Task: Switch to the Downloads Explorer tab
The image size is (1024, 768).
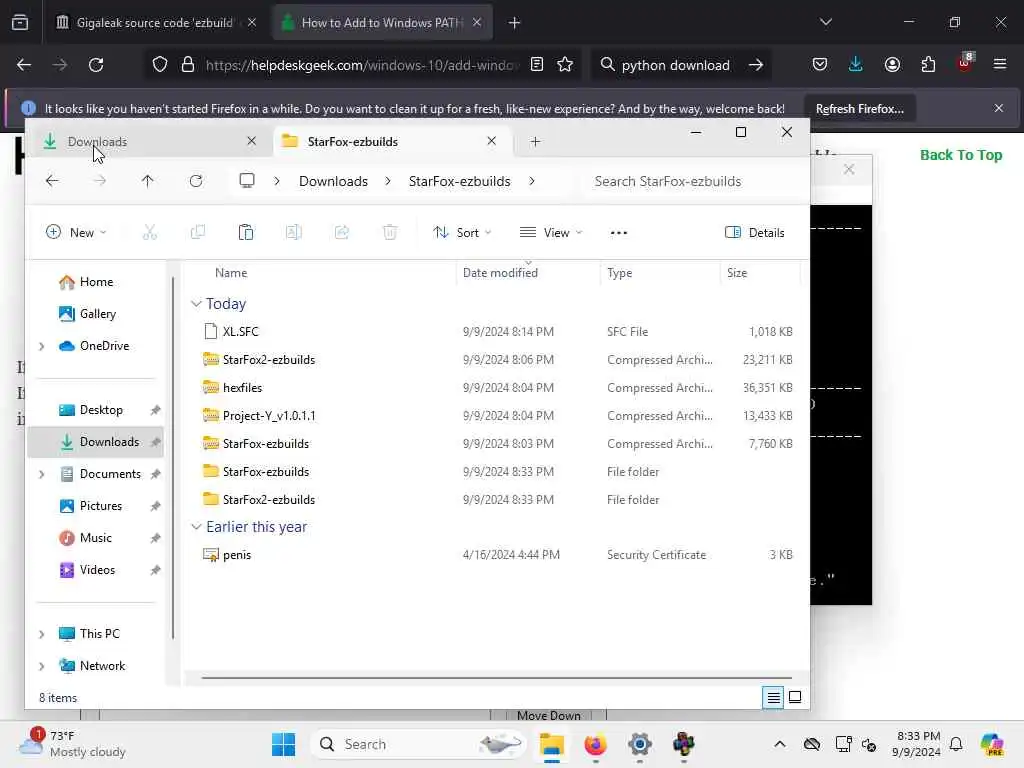Action: [x=149, y=142]
